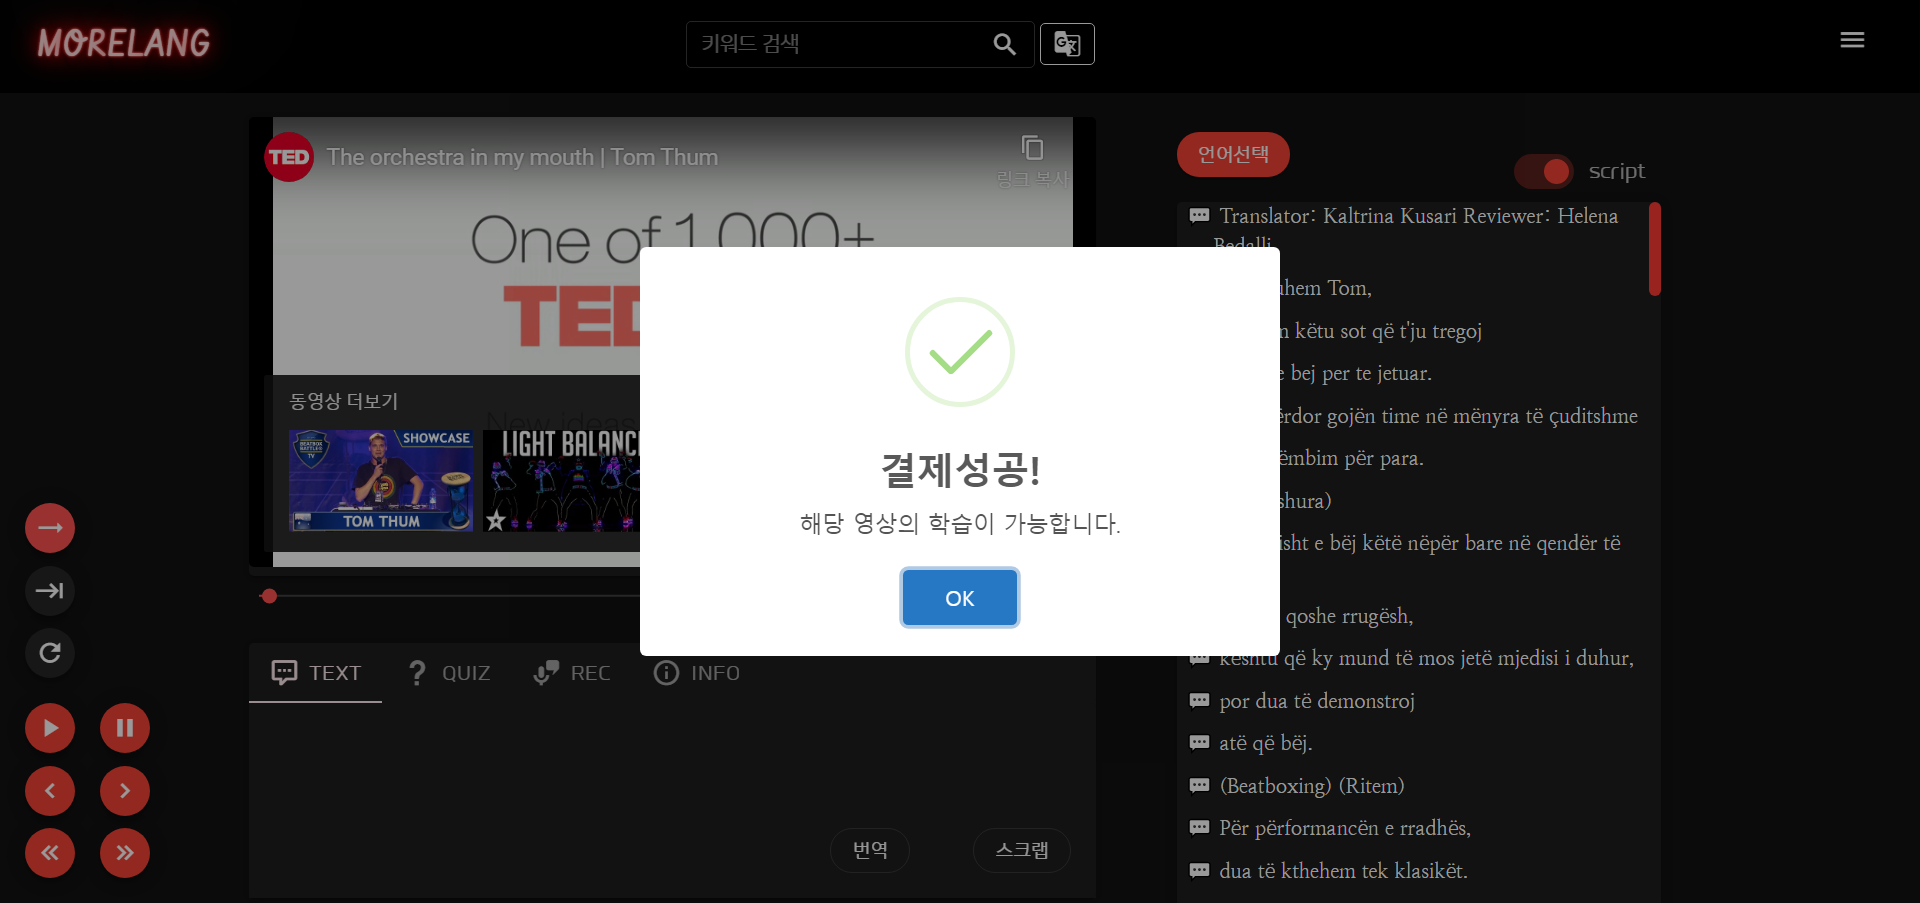Play the video with red play button

[50, 728]
